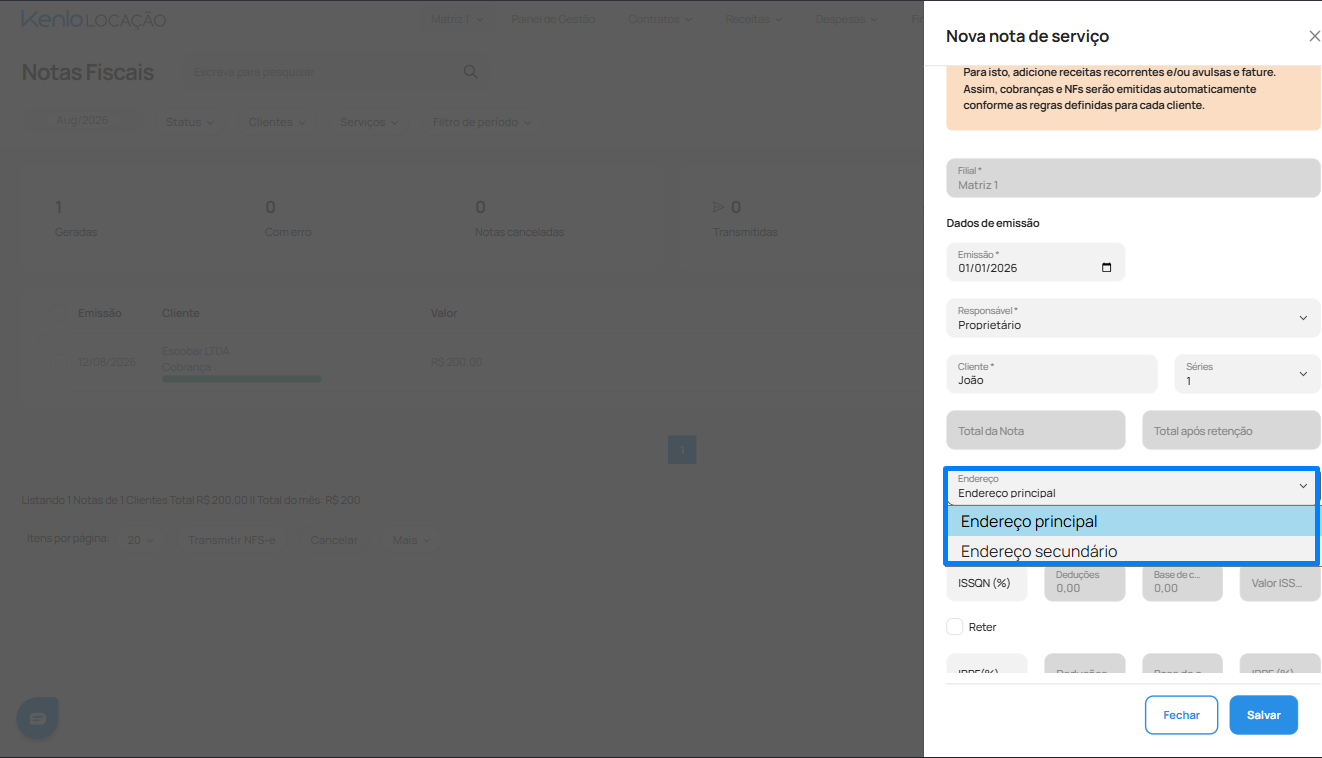Click the Geradas counter card

click(x=76, y=219)
